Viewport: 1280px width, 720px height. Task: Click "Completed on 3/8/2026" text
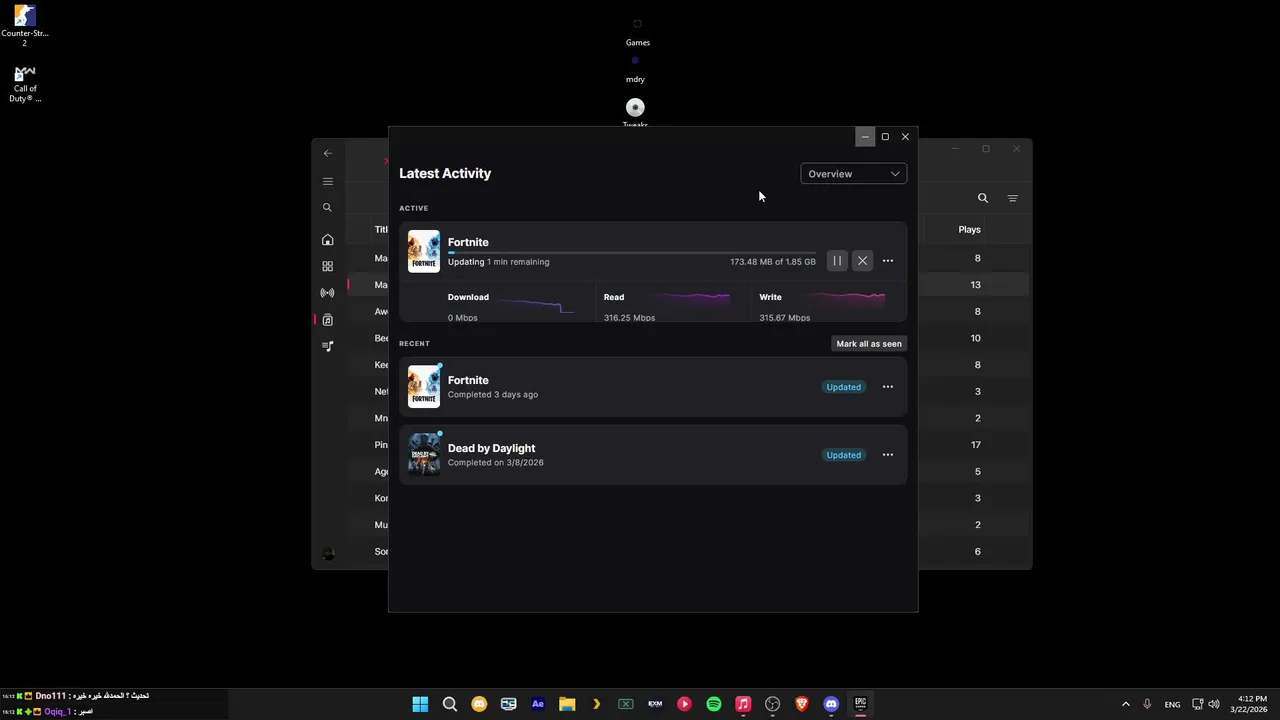(x=496, y=463)
